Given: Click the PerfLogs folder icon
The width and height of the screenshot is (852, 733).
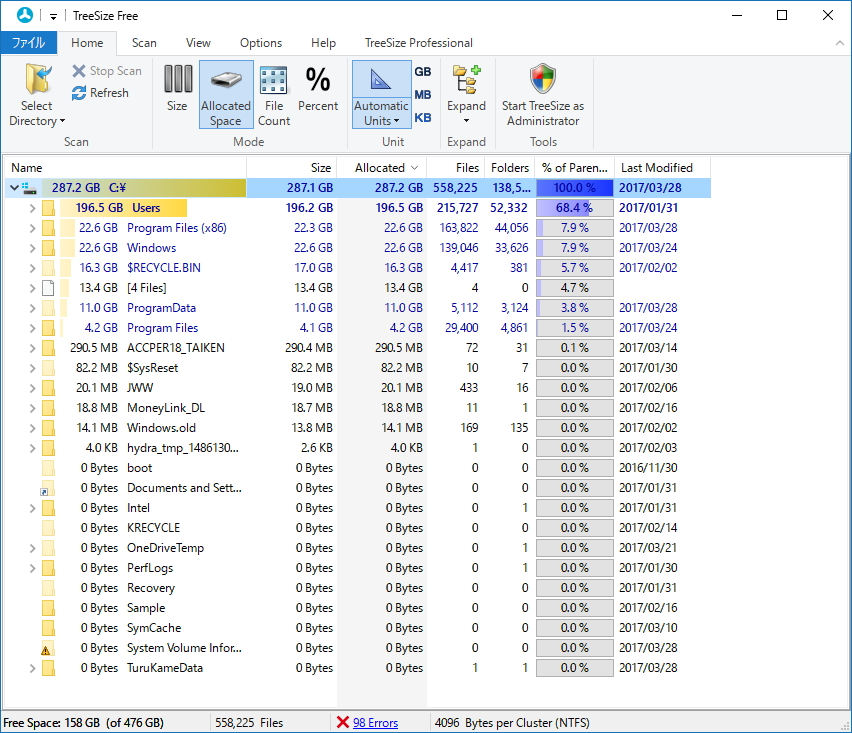Looking at the screenshot, I should tap(48, 568).
